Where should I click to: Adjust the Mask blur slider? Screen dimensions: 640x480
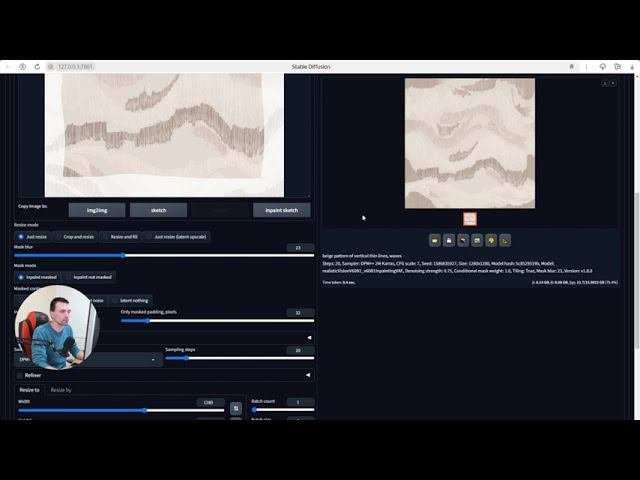pos(164,256)
